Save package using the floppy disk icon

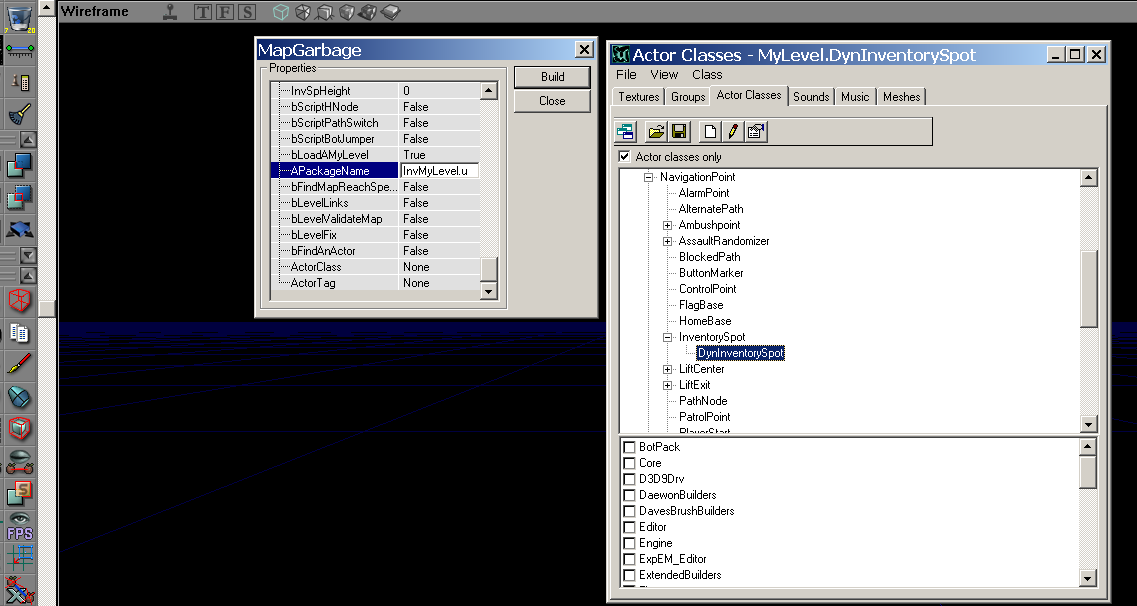pos(678,131)
